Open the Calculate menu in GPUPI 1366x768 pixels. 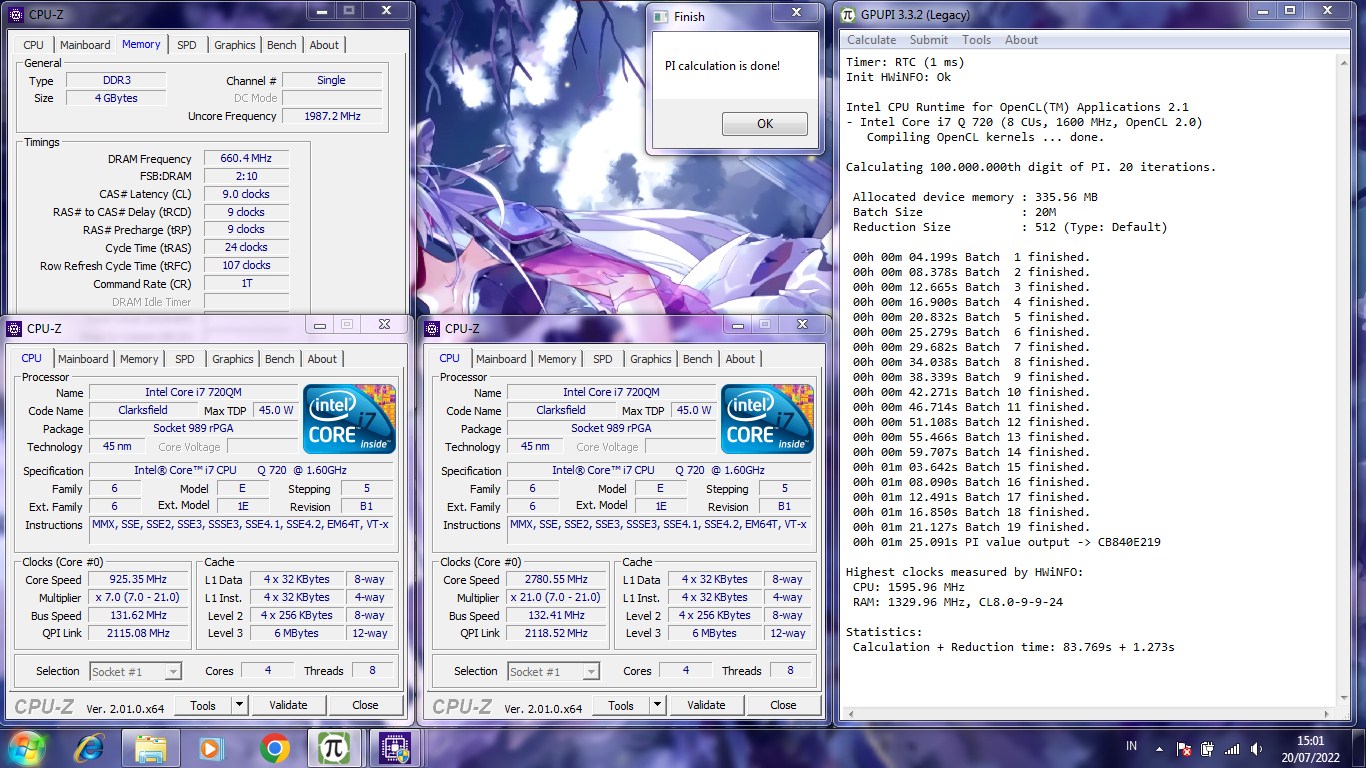pyautogui.click(x=872, y=40)
